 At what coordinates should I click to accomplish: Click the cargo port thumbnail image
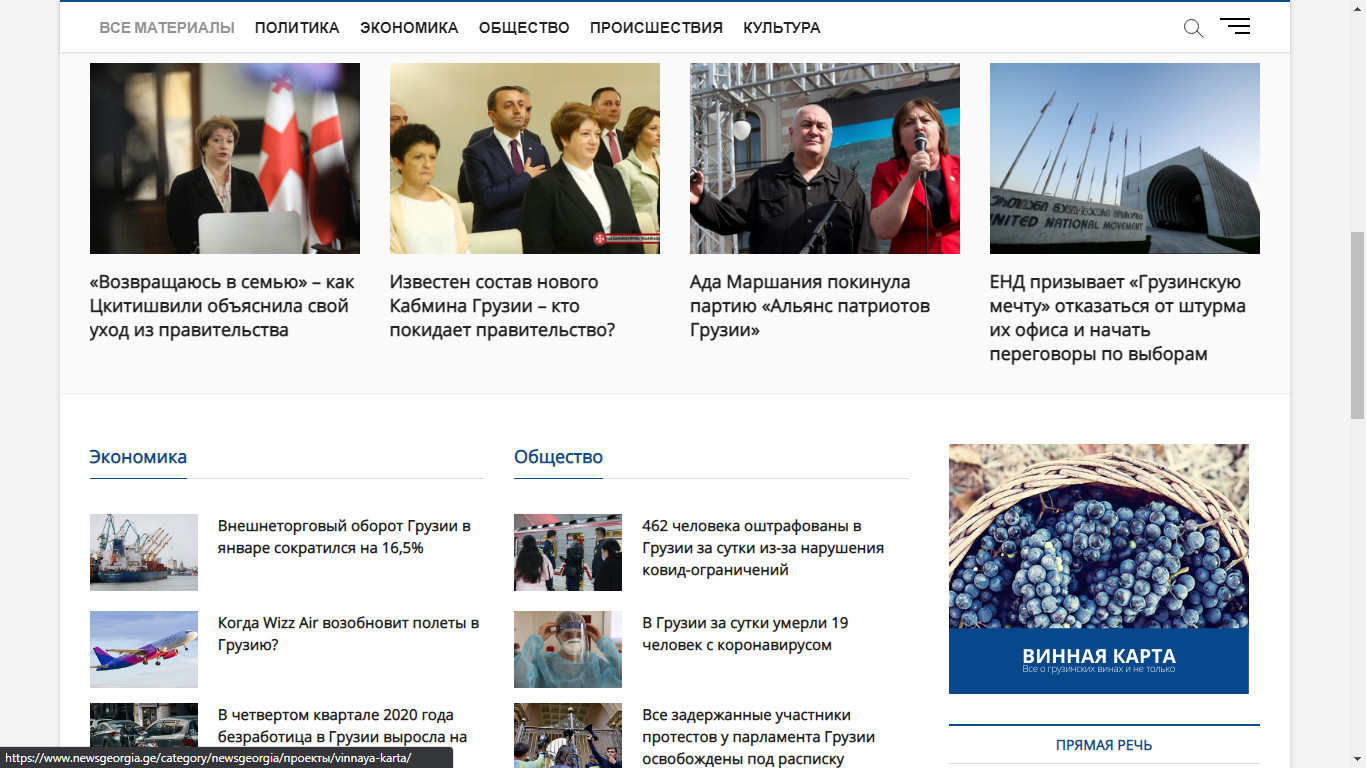144,552
